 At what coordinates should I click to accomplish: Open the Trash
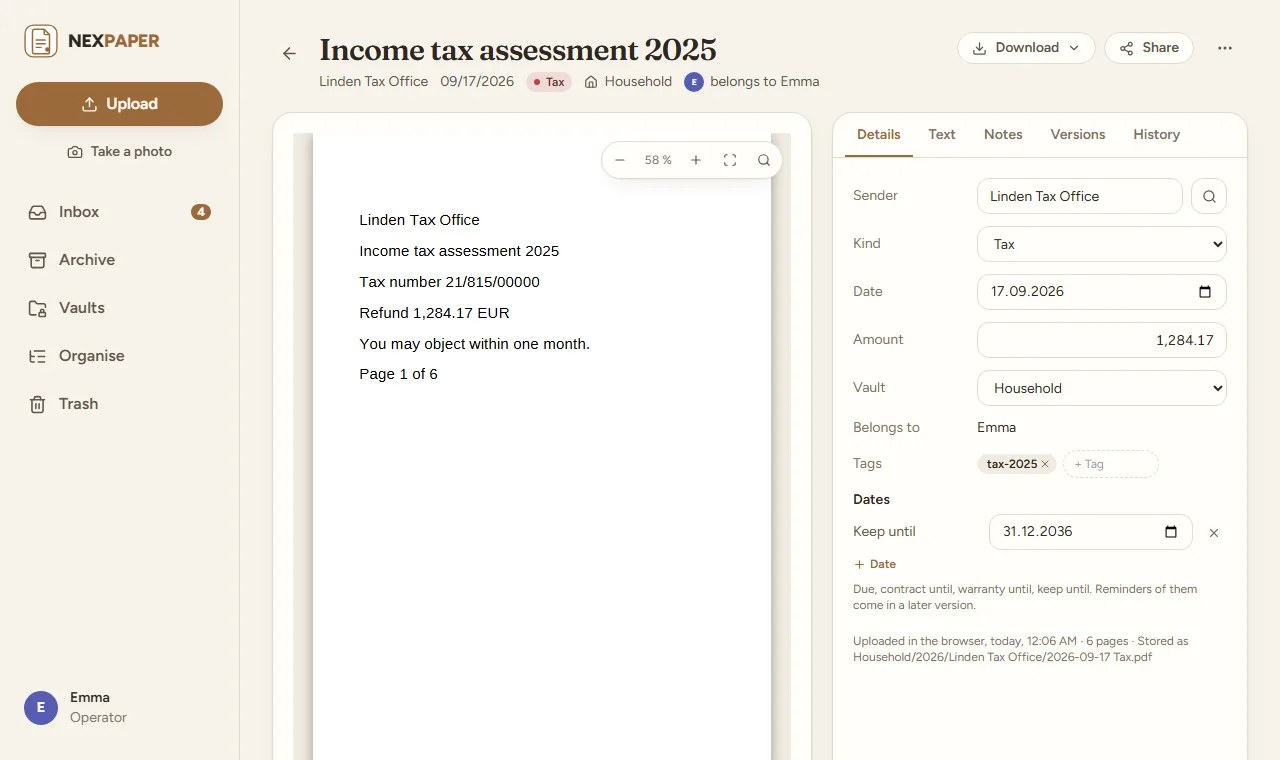tap(119, 404)
